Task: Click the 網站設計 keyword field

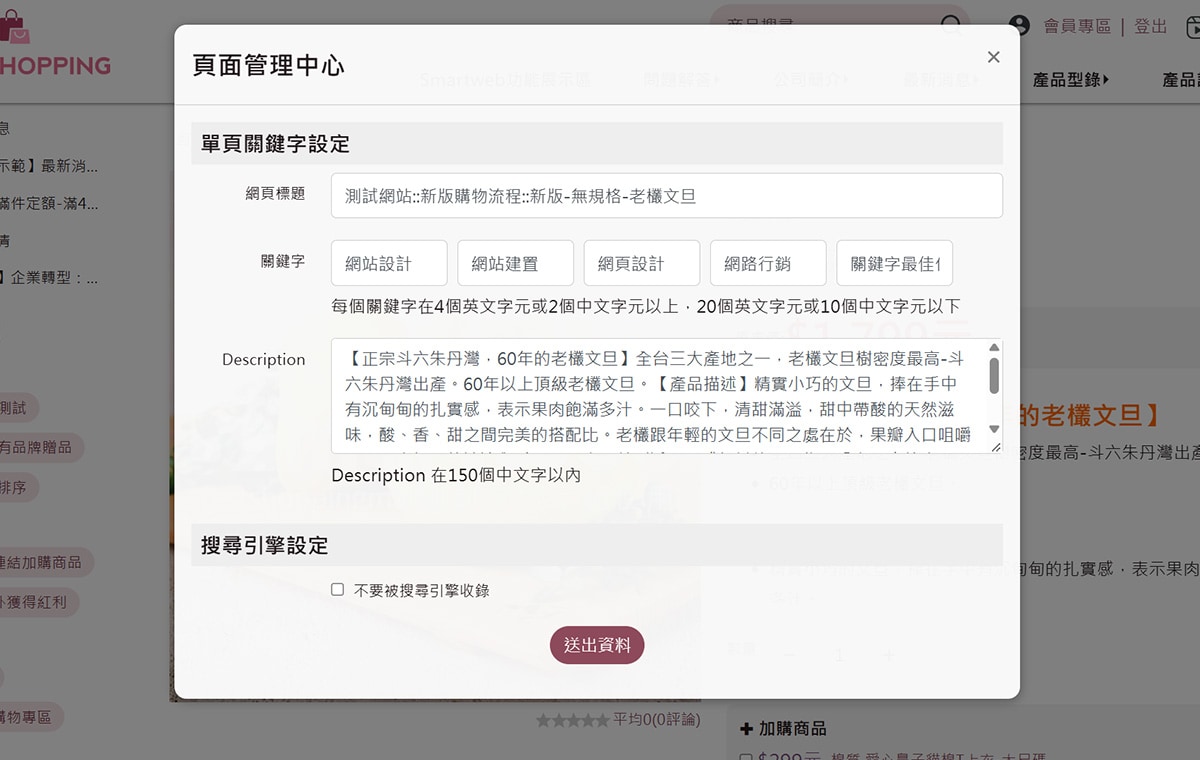Action: click(x=389, y=263)
